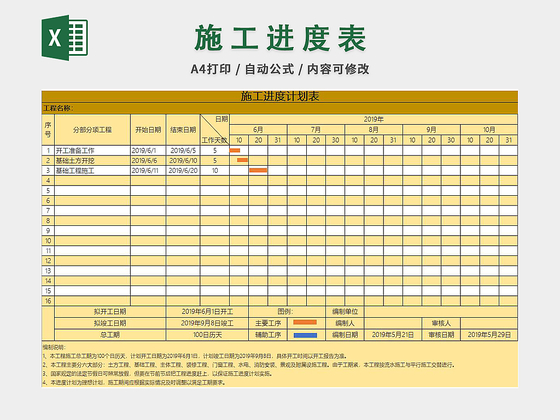This screenshot has width=560, height=420.
Task: Click the start date 2019/6/11
Action: pyautogui.click(x=148, y=170)
